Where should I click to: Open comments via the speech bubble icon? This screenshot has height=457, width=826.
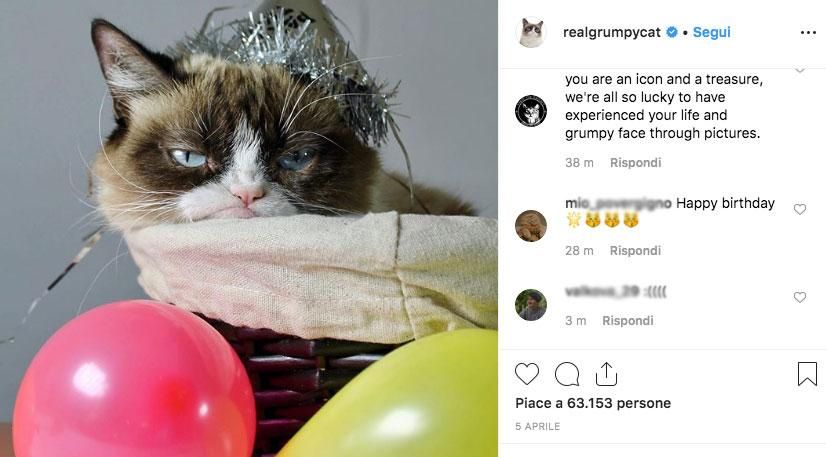click(567, 374)
